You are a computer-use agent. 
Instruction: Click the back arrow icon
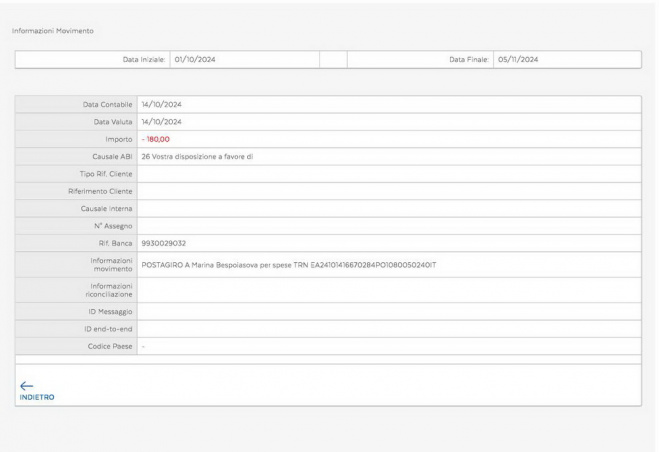24,383
